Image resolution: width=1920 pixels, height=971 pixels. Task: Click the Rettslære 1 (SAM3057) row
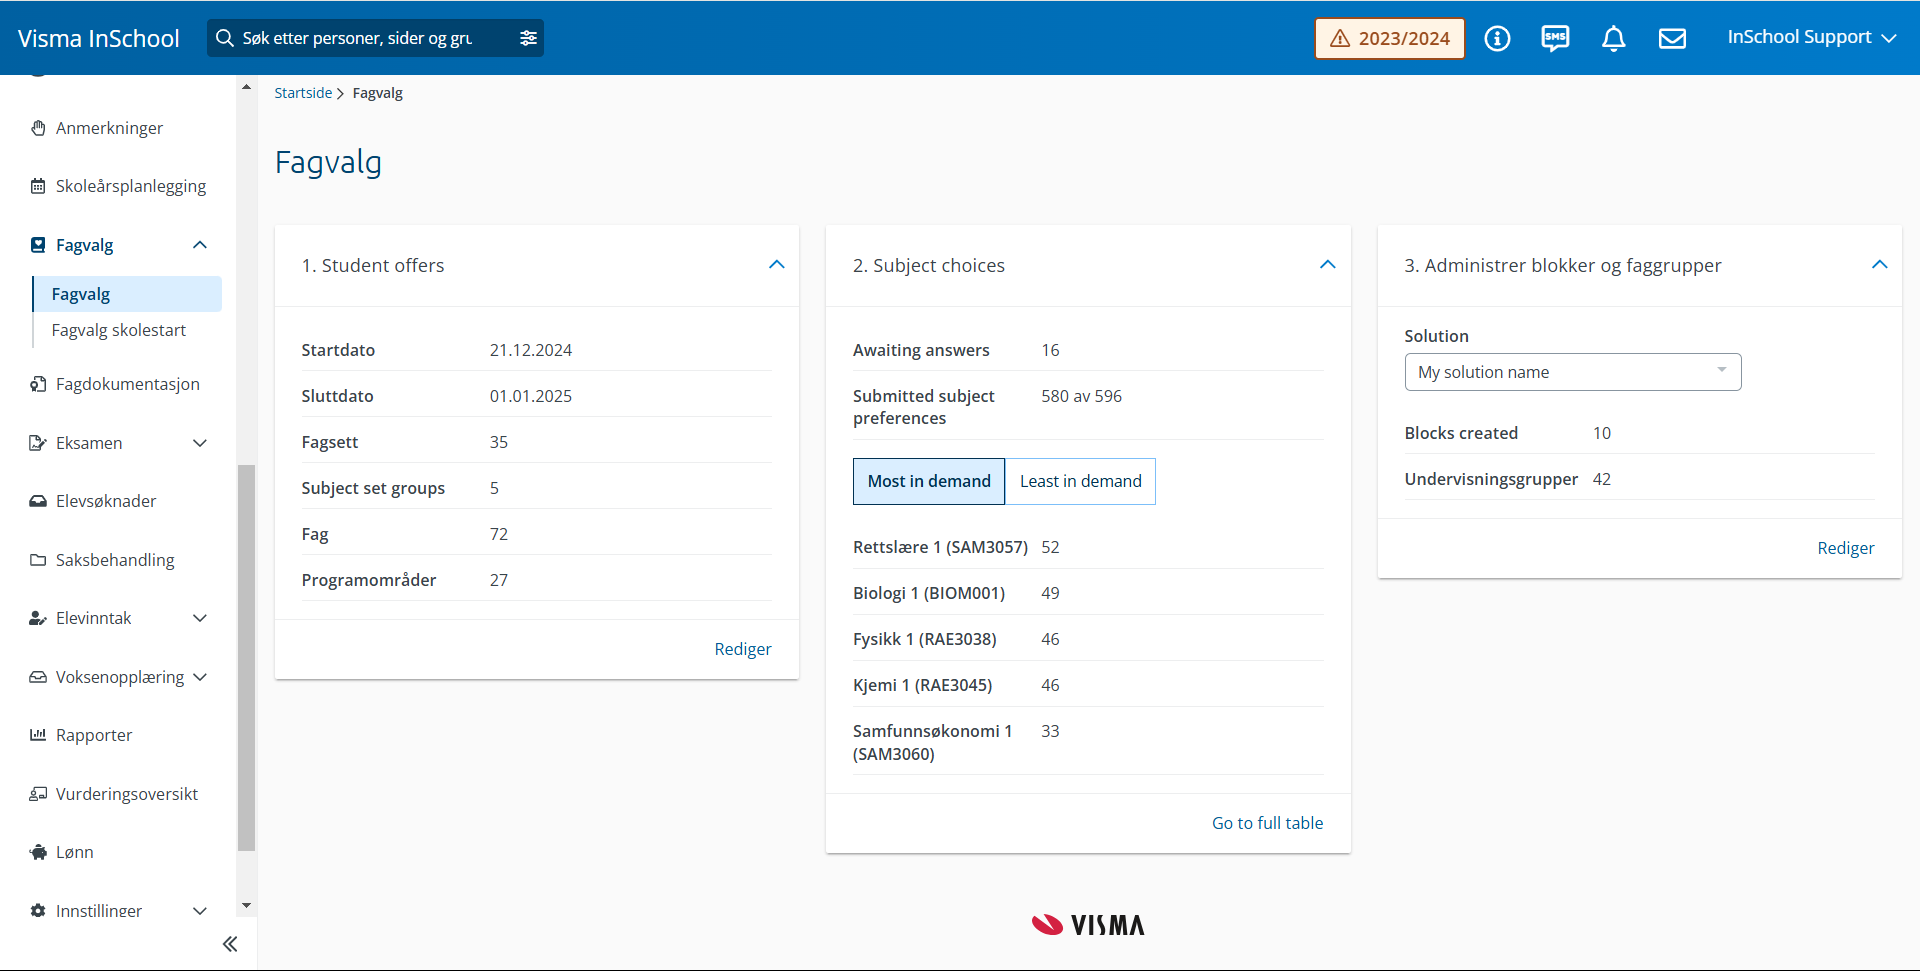pos(1088,547)
